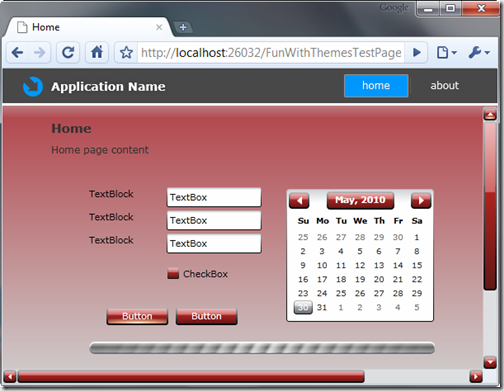Screen dimensions: 504x391
Task: Open the wrench tools menu dropdown
Action: (x=479, y=53)
